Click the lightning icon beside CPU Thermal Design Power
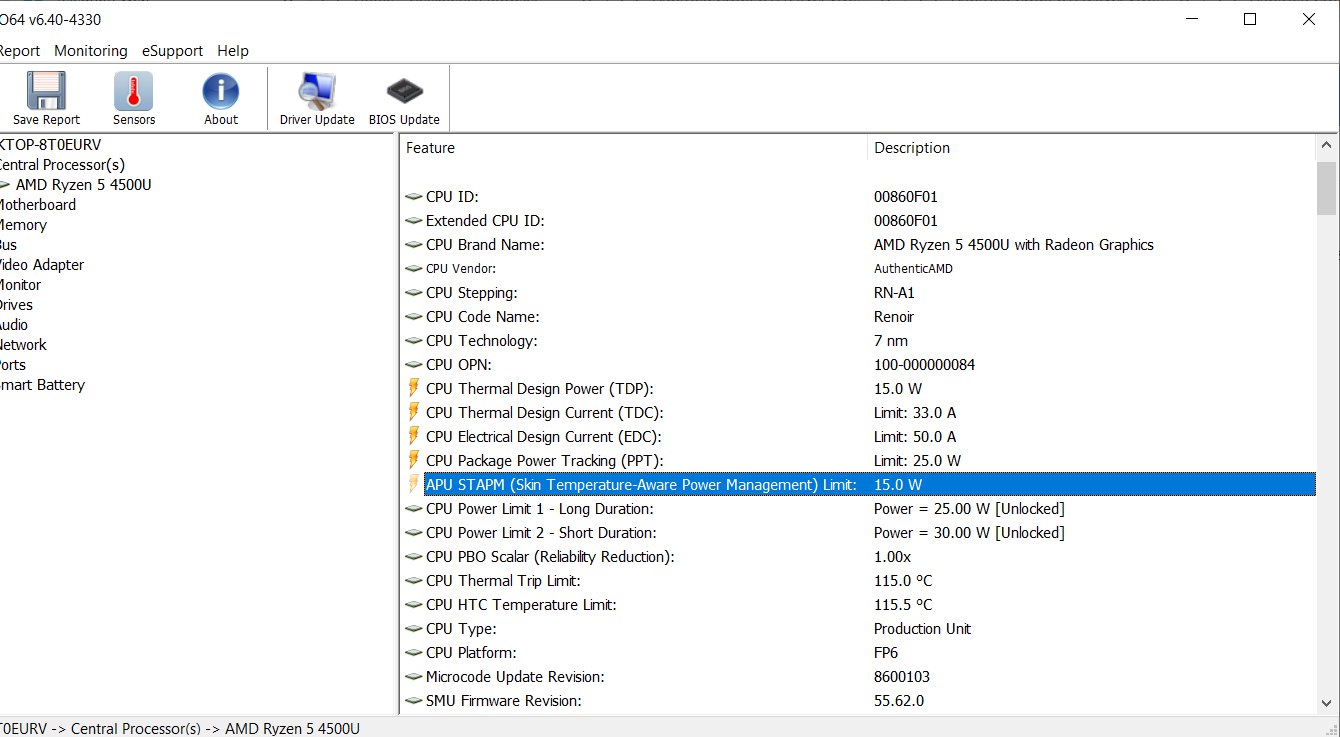 click(x=414, y=388)
